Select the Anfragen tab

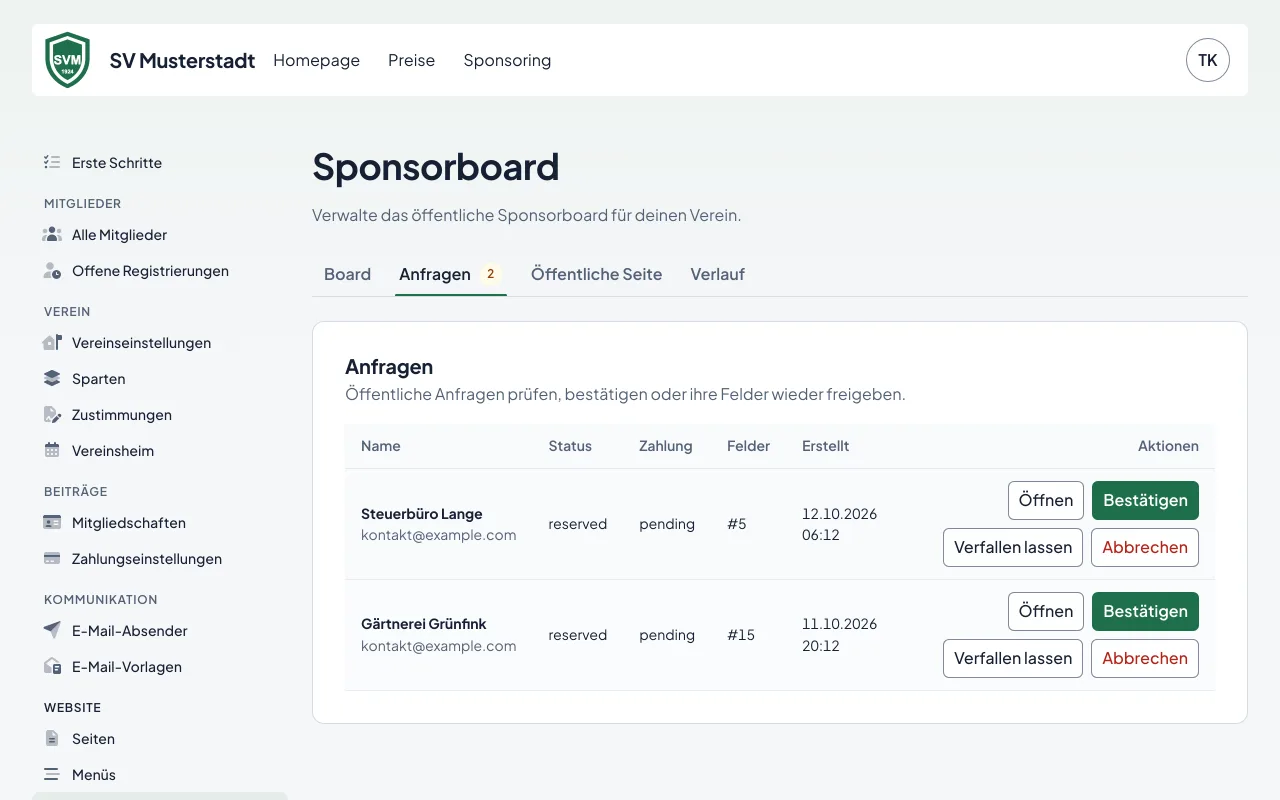pos(451,274)
